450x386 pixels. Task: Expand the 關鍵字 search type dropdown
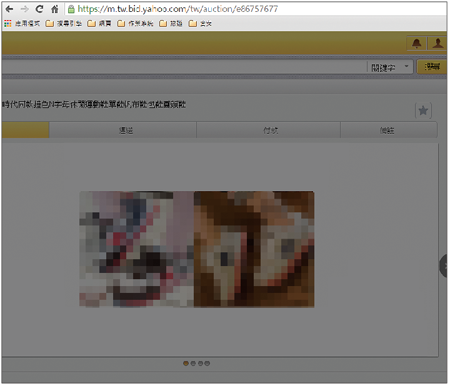[390, 67]
